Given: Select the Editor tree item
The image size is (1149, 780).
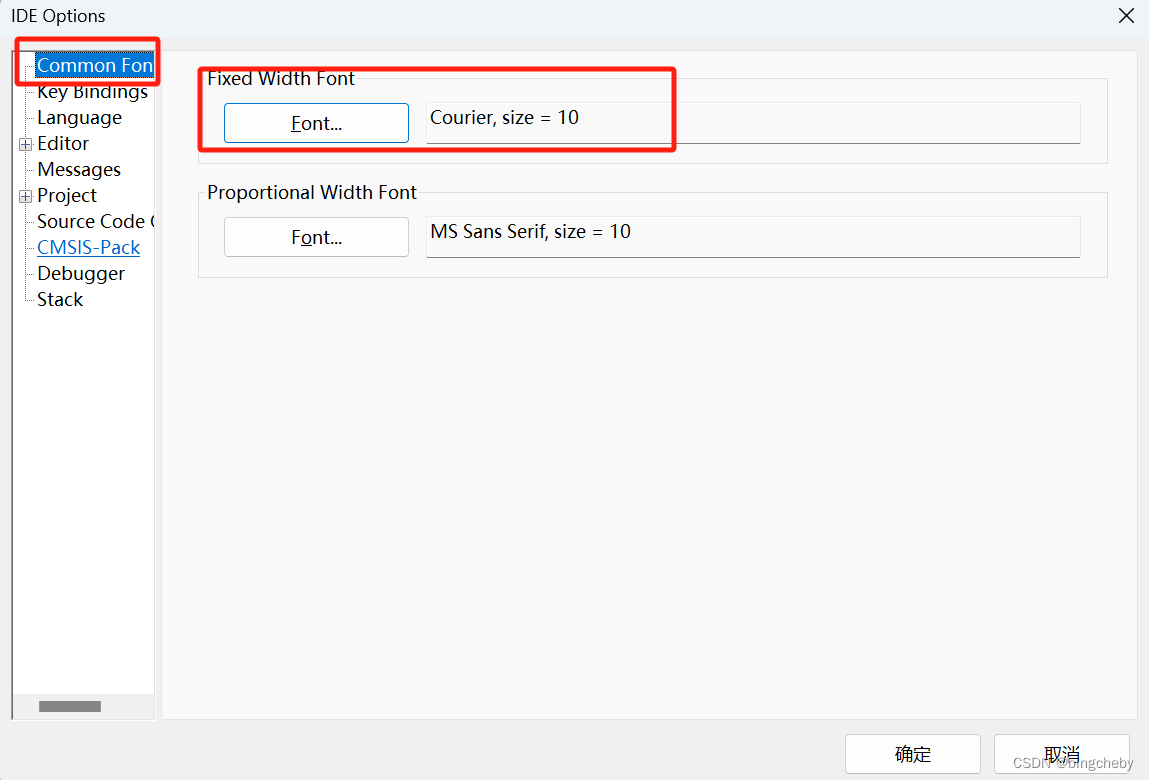Looking at the screenshot, I should point(63,144).
